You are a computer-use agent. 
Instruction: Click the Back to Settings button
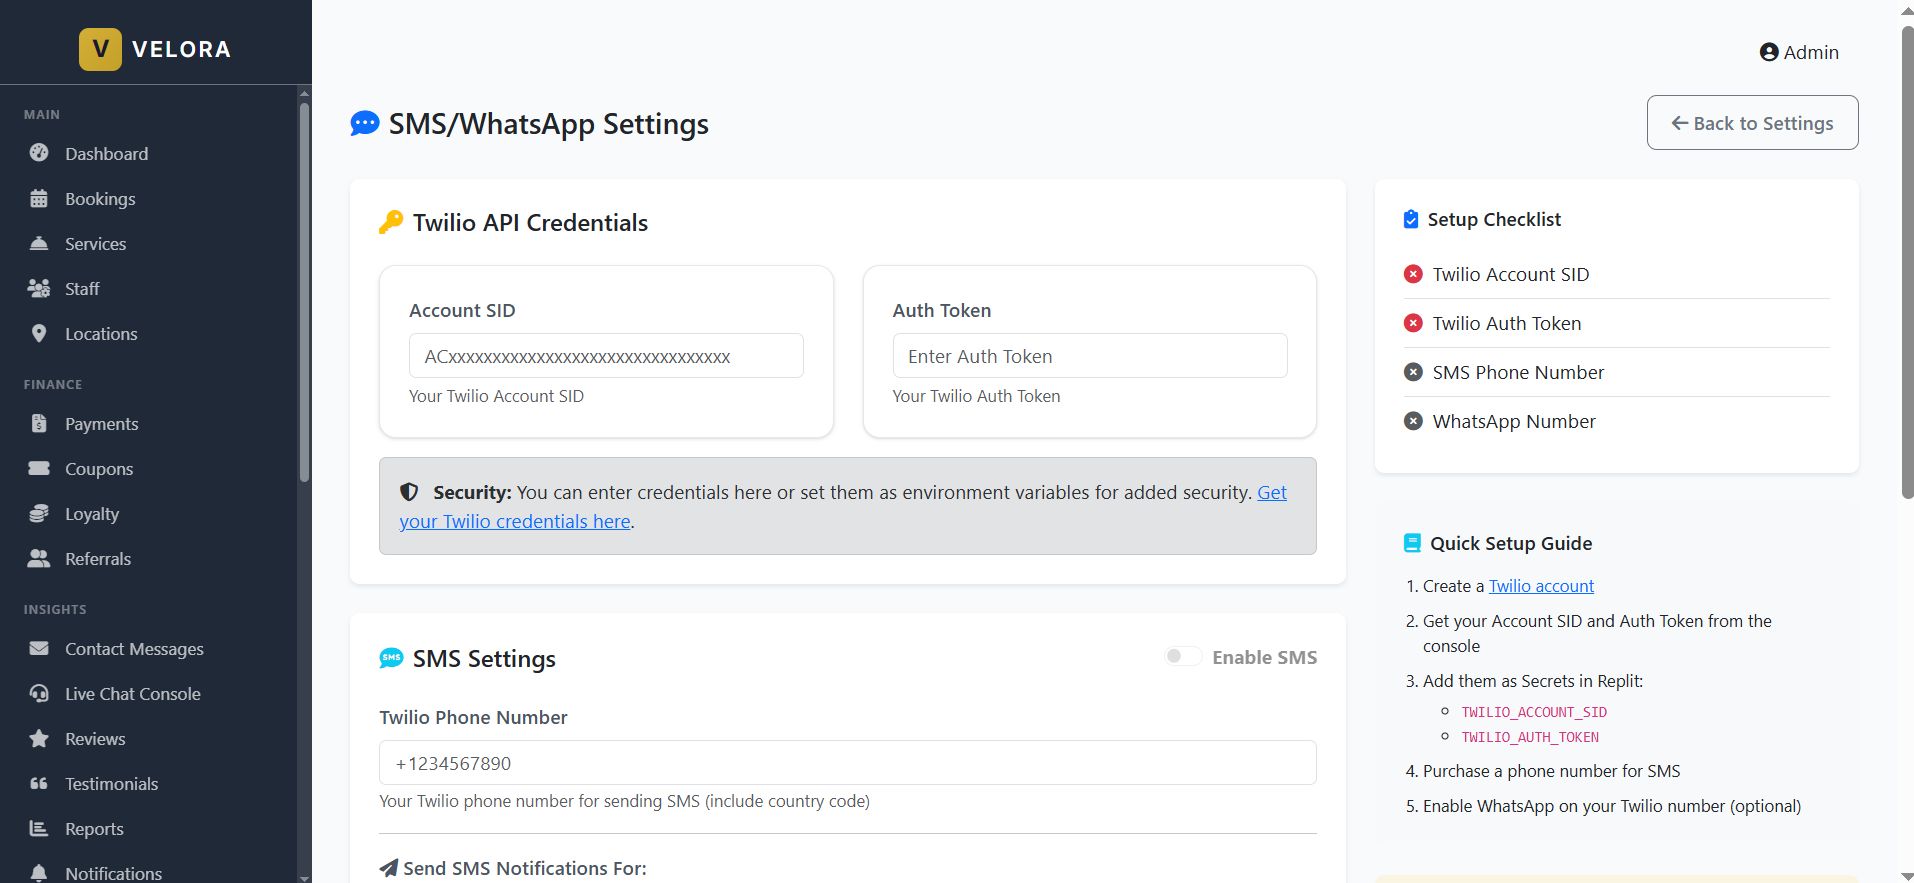1752,123
